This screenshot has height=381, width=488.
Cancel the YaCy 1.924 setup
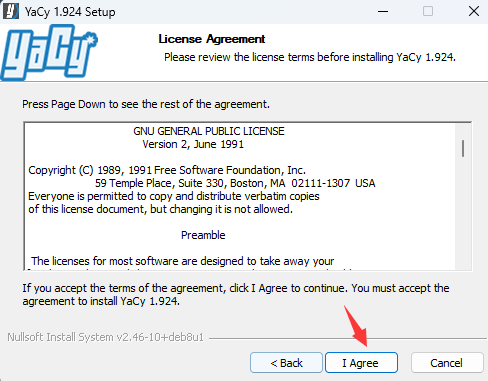click(447, 362)
